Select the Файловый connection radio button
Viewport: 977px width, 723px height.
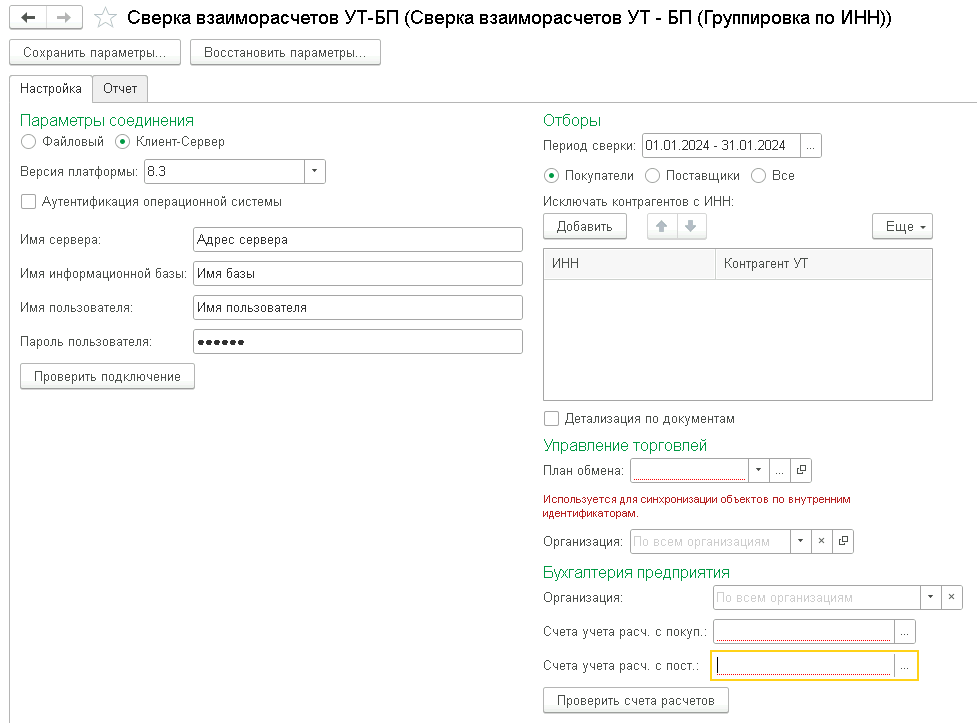(28, 142)
